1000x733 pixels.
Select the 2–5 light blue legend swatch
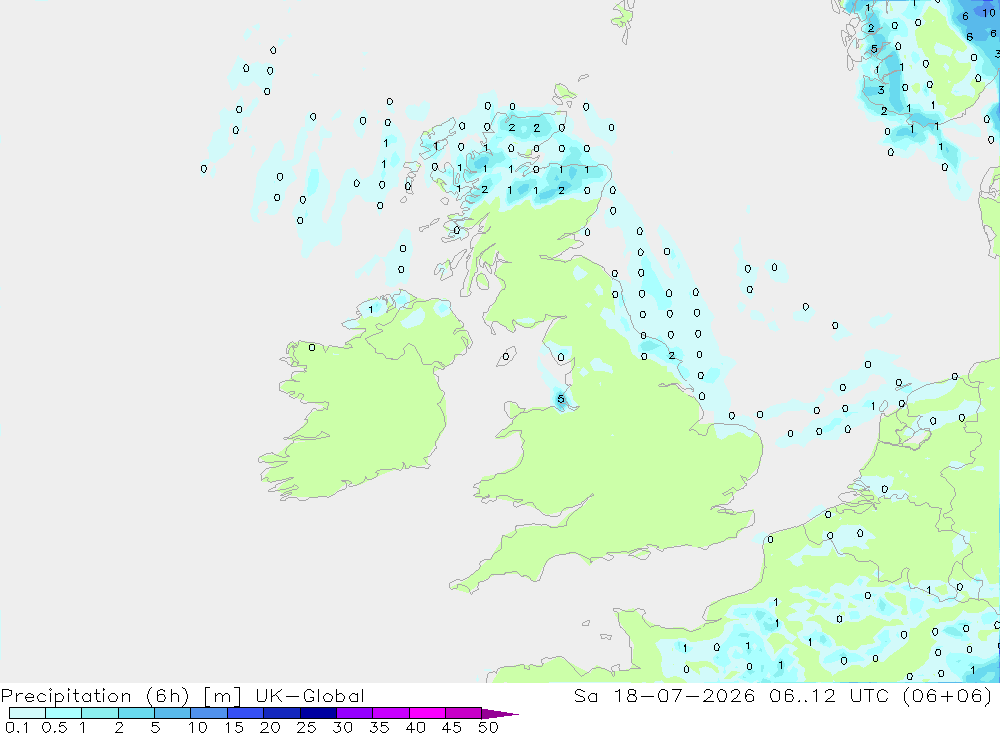pyautogui.click(x=136, y=713)
